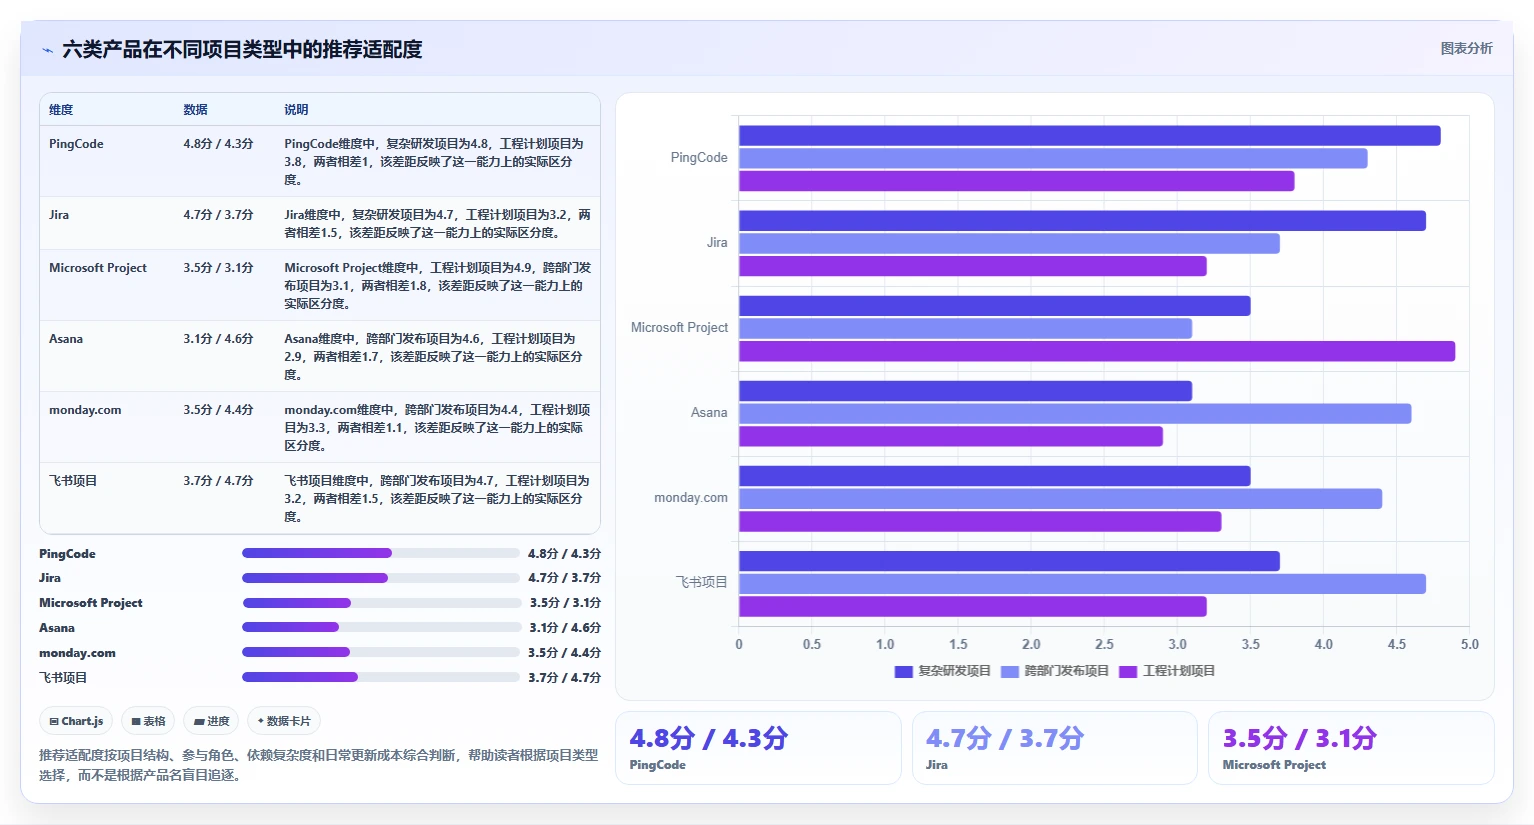Select 飞书项目 in the table's 维度 column

73,481
